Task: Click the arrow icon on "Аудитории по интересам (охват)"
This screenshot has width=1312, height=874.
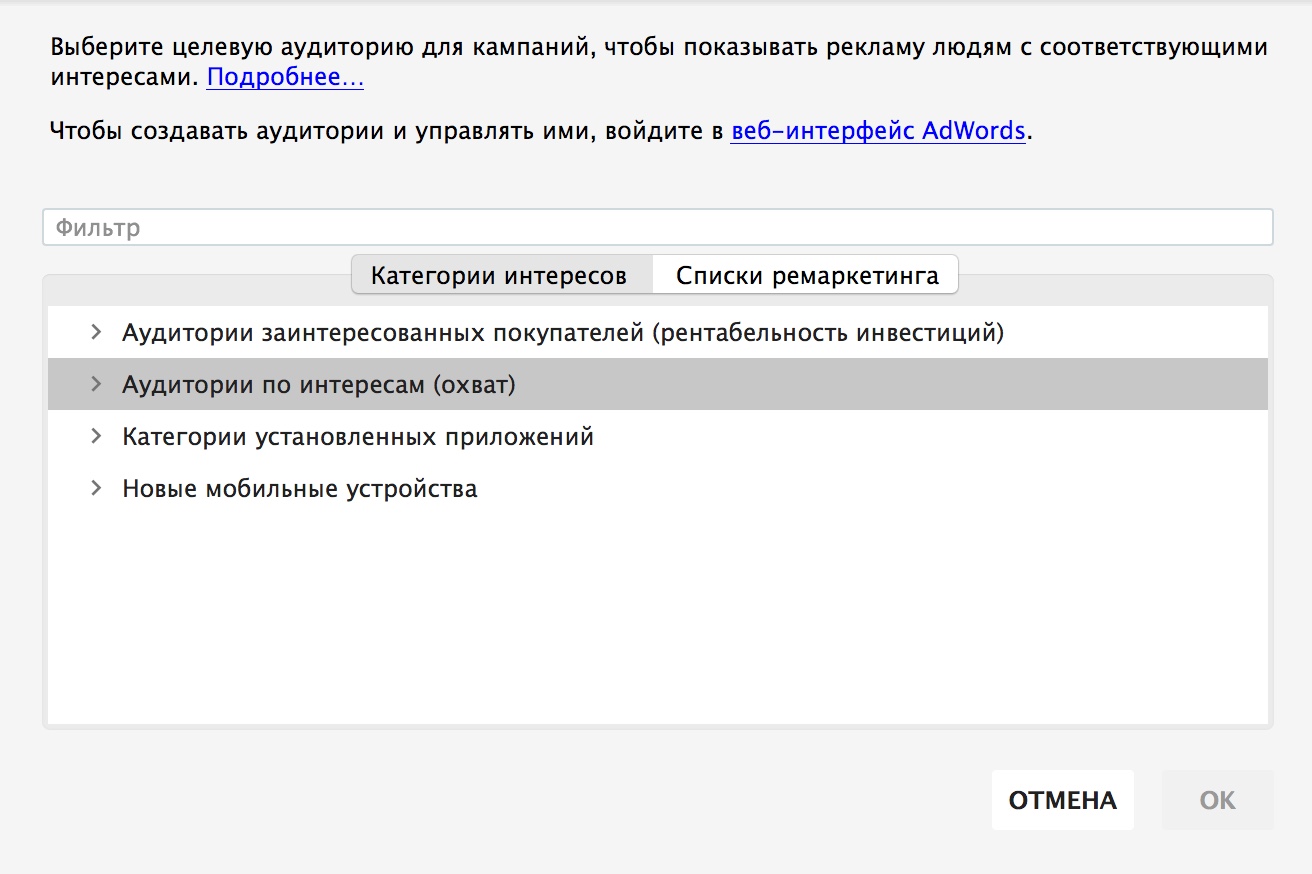Action: click(x=96, y=383)
